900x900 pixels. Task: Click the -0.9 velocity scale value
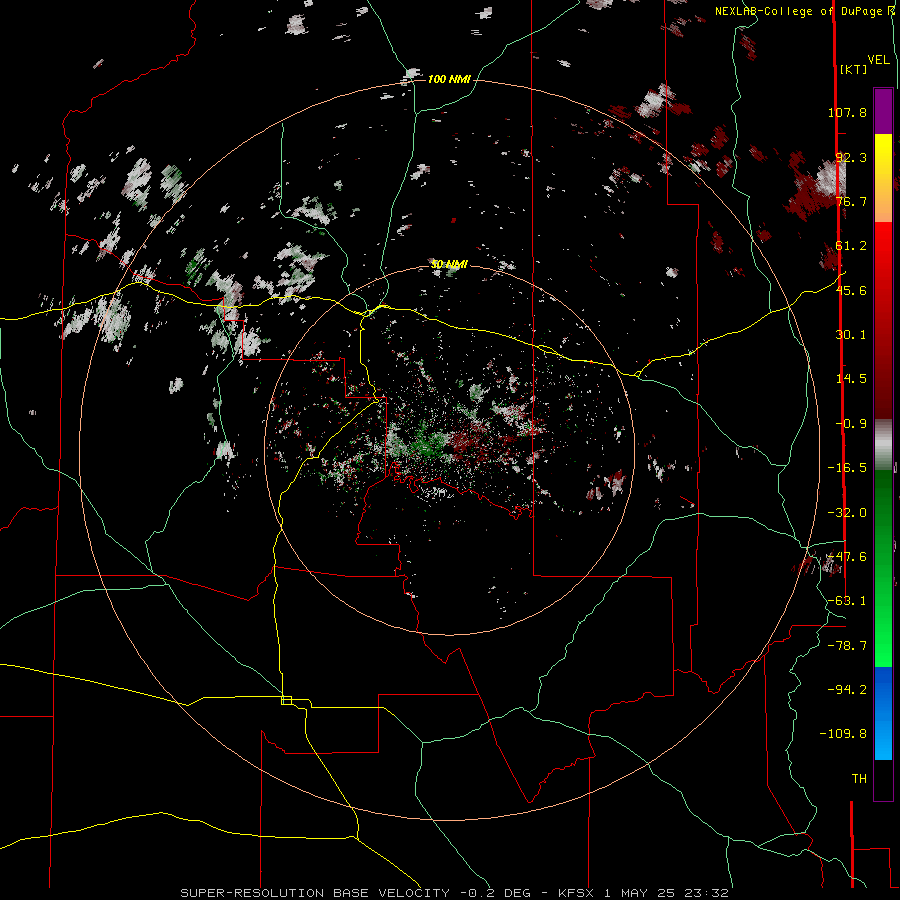(851, 424)
